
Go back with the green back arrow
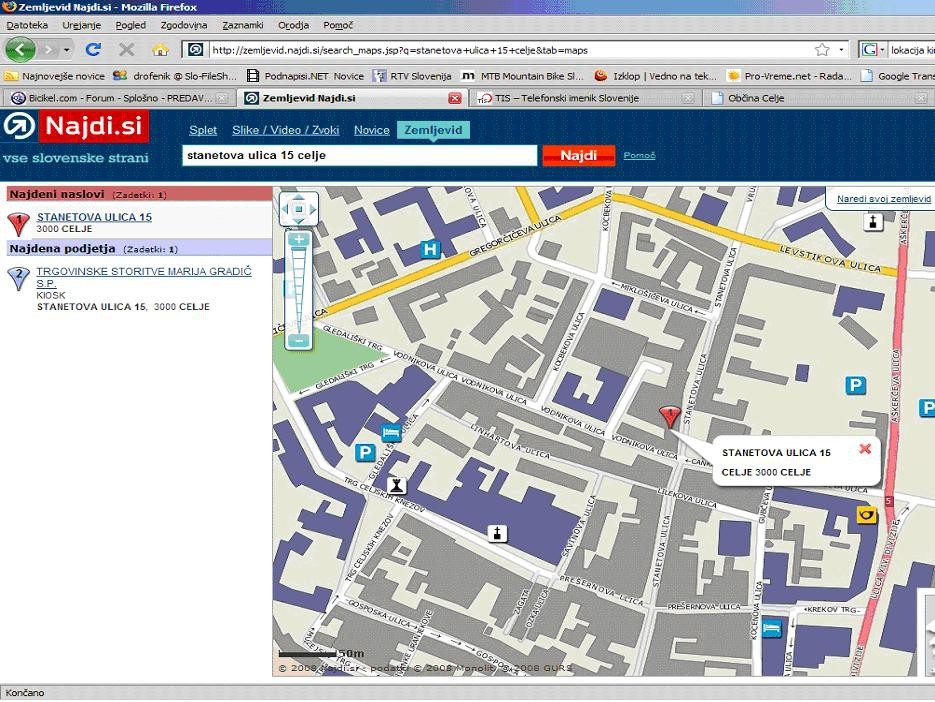21,50
